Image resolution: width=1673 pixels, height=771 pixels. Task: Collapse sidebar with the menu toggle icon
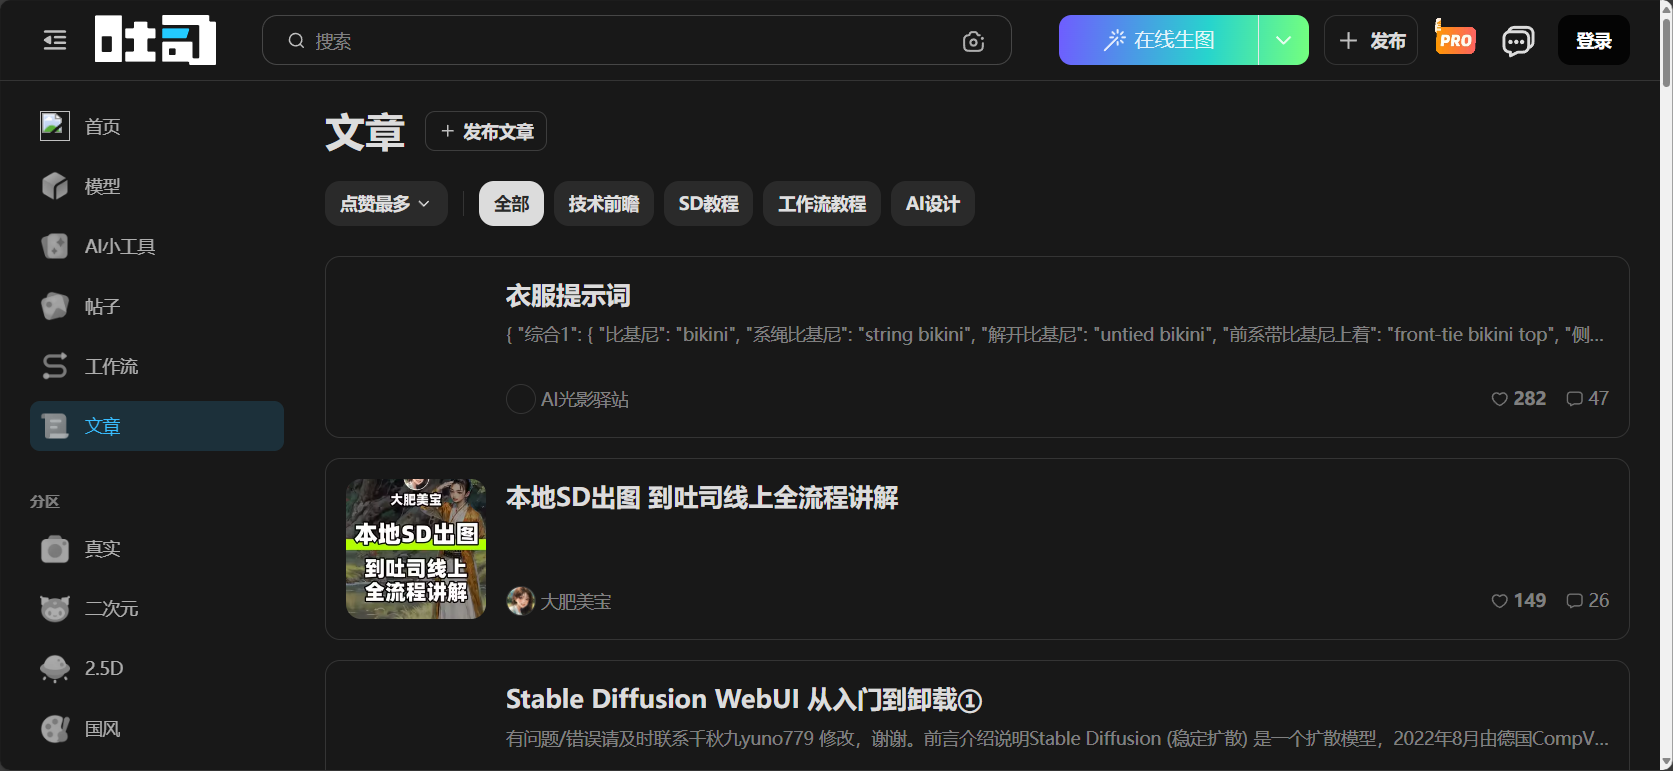(x=55, y=40)
